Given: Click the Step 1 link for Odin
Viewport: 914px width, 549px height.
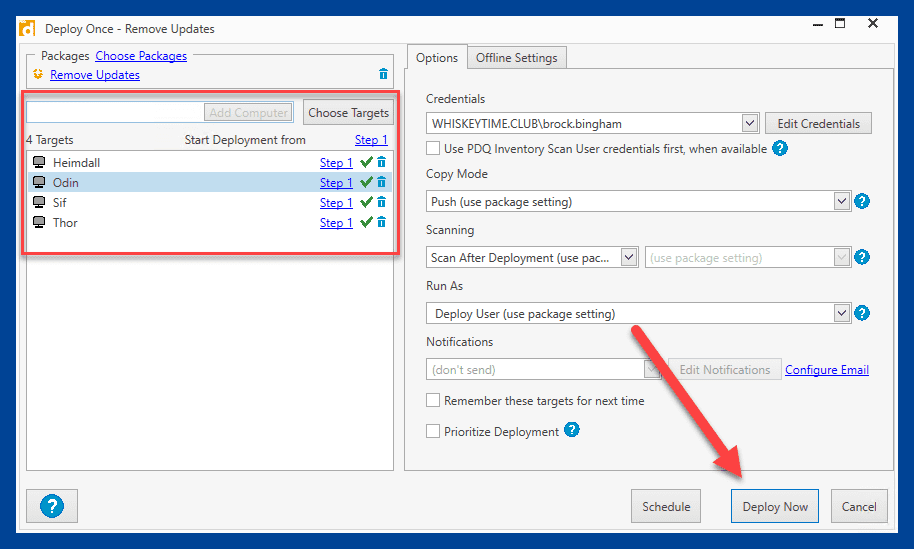Looking at the screenshot, I should (x=336, y=182).
